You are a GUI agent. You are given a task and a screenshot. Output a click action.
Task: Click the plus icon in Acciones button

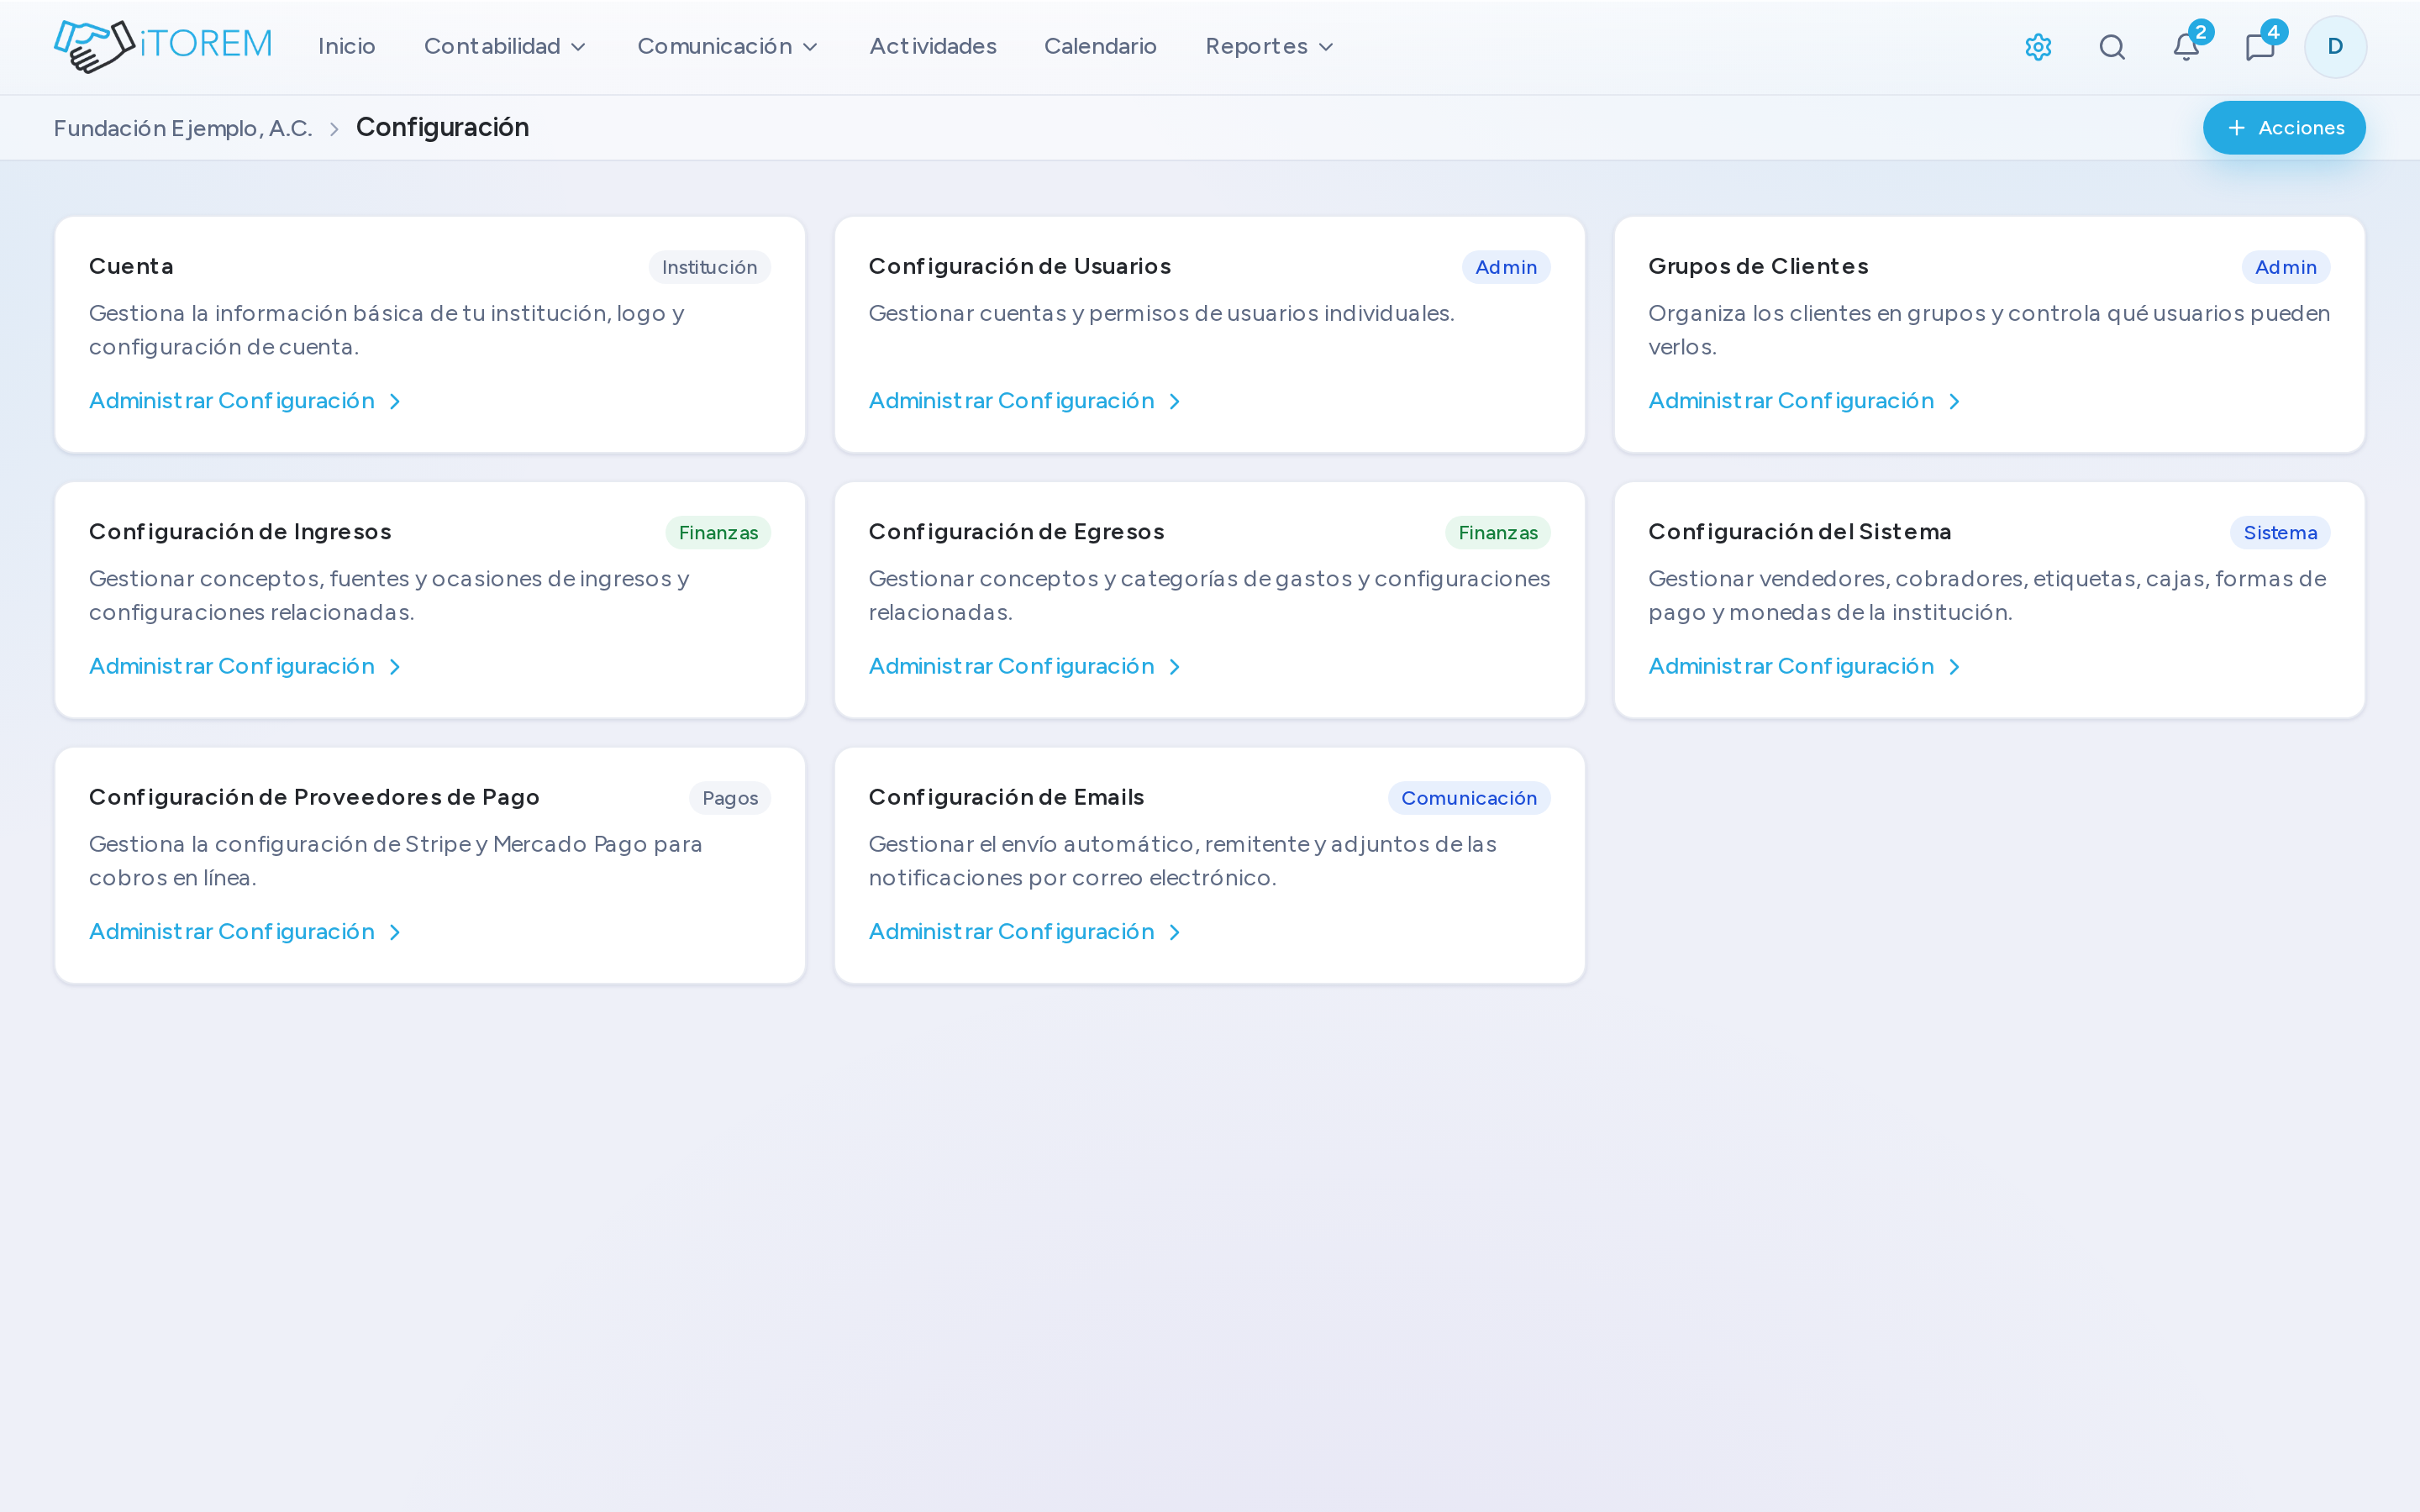click(x=2237, y=128)
